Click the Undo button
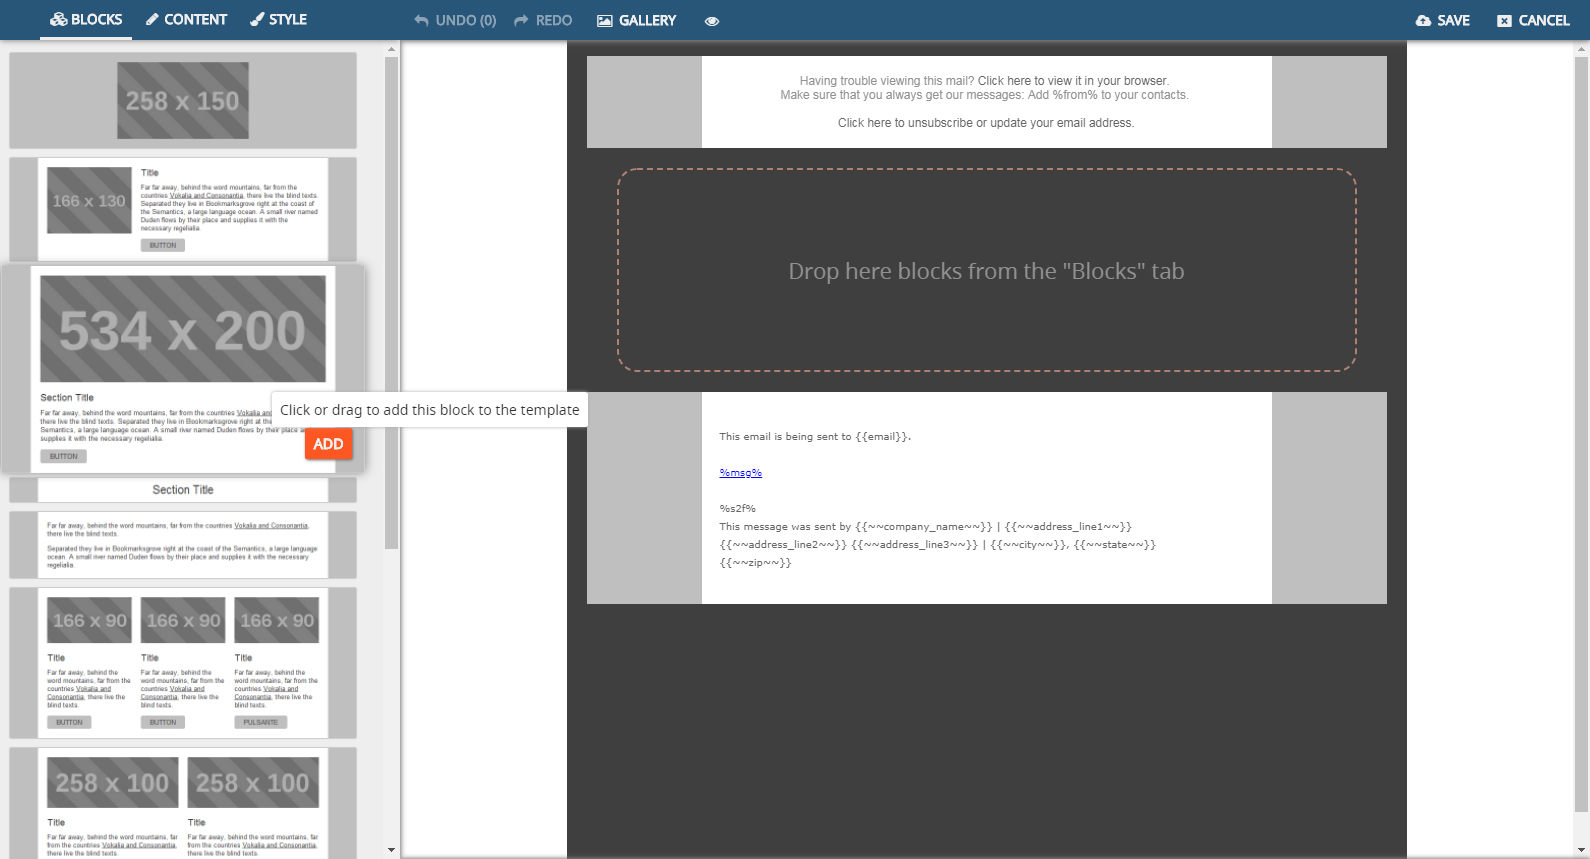 pyautogui.click(x=455, y=20)
